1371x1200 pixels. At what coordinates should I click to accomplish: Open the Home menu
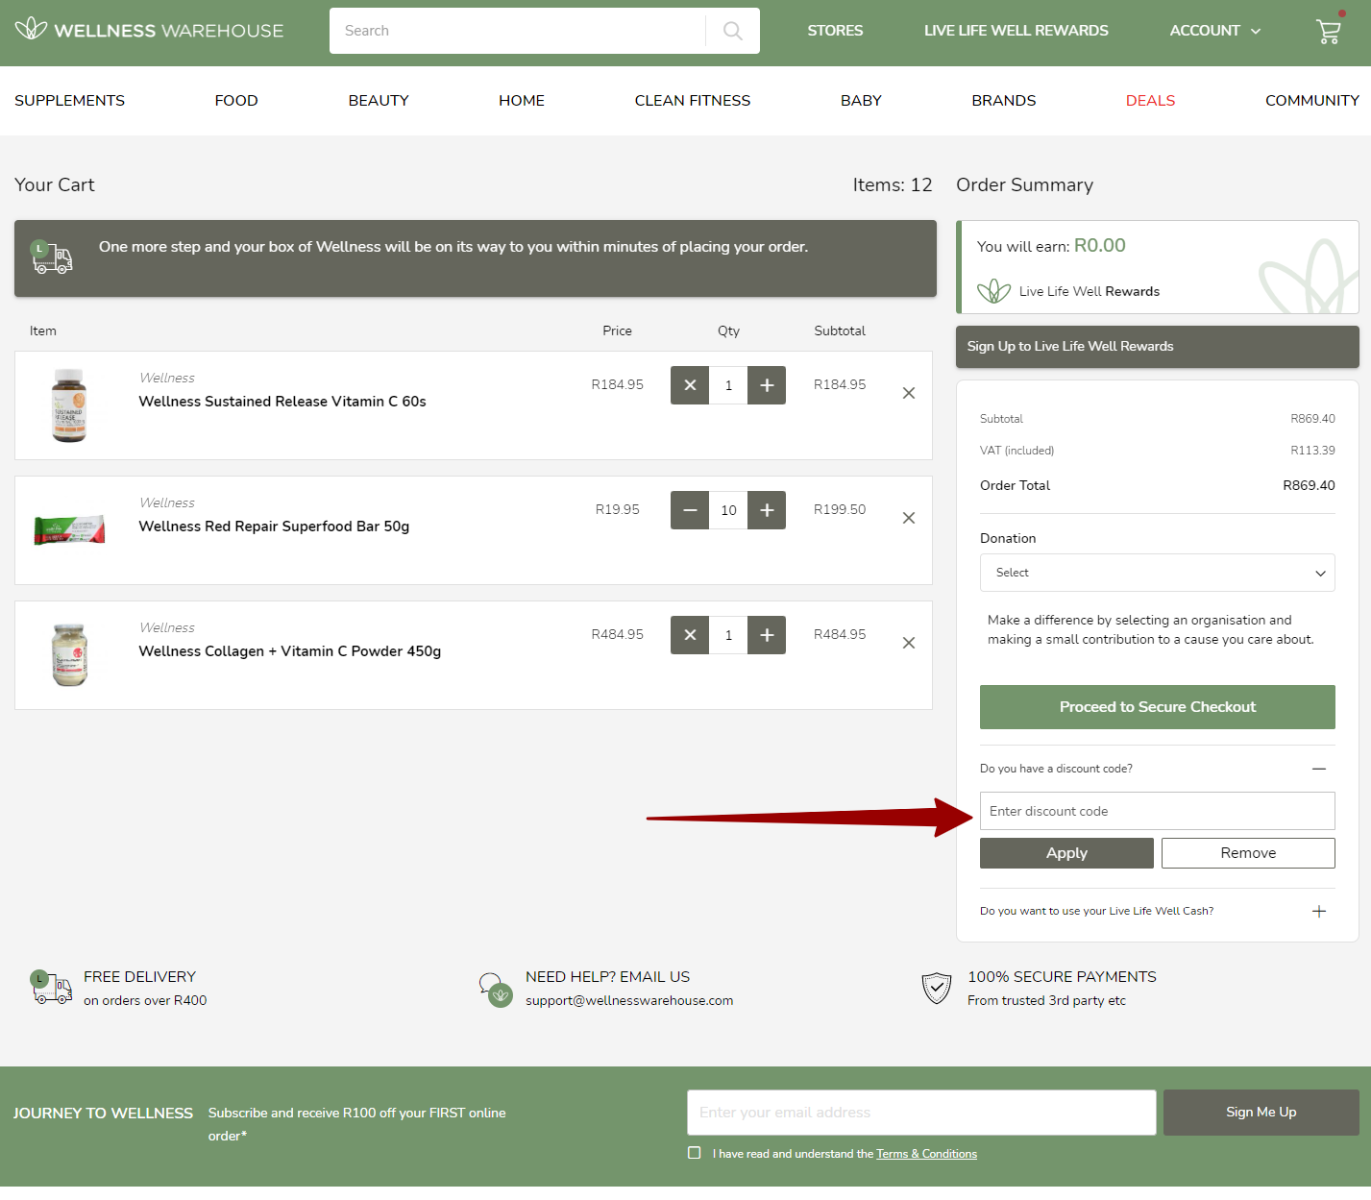pyautogui.click(x=522, y=100)
